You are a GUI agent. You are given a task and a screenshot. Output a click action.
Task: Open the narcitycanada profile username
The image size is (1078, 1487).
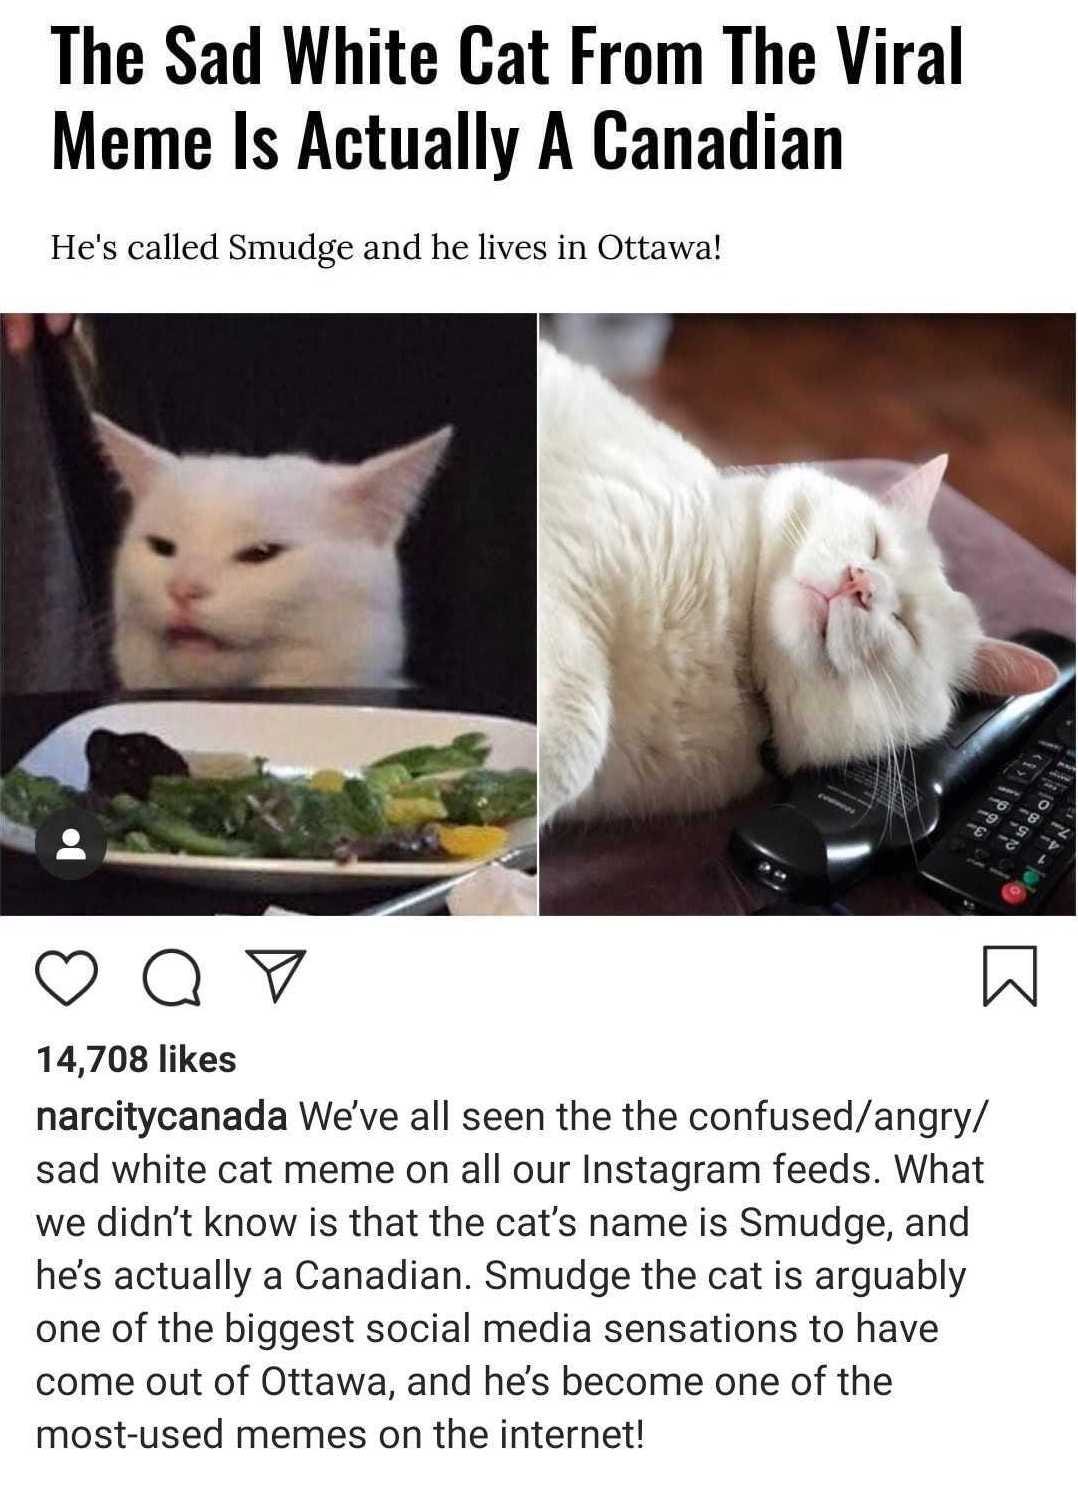(x=161, y=1116)
